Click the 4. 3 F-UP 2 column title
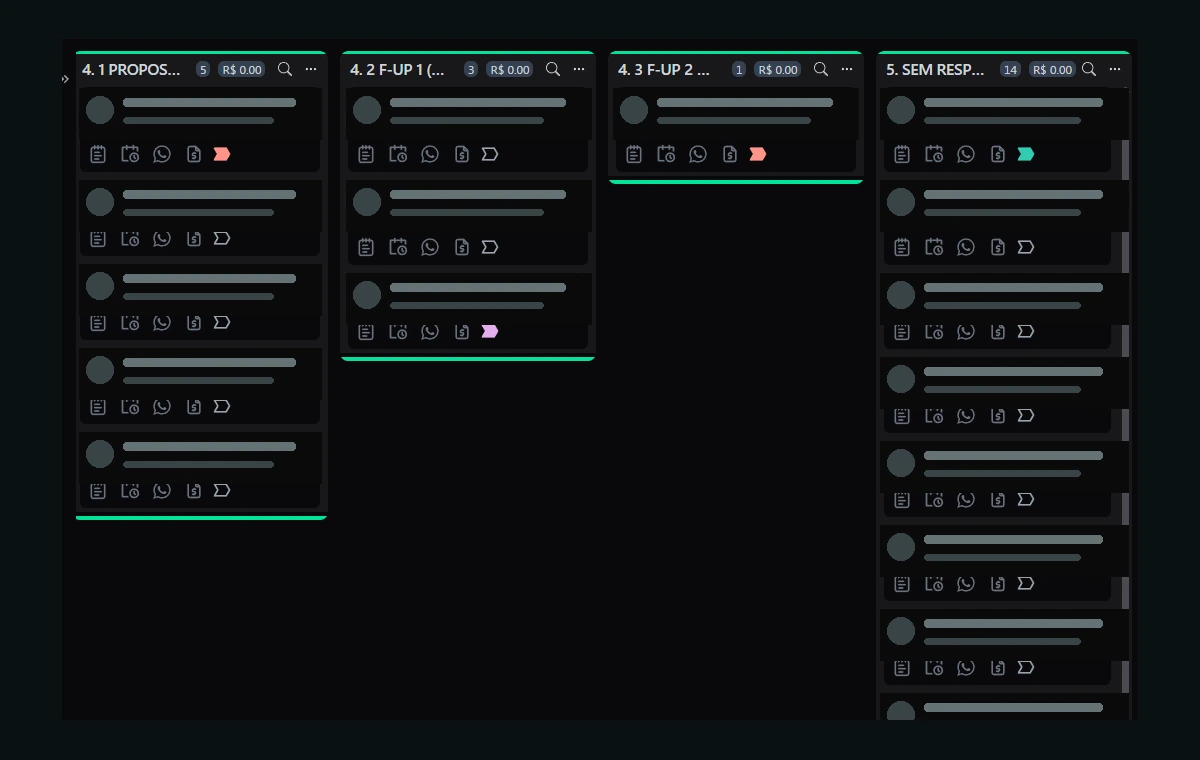The width and height of the screenshot is (1200, 760). (664, 69)
